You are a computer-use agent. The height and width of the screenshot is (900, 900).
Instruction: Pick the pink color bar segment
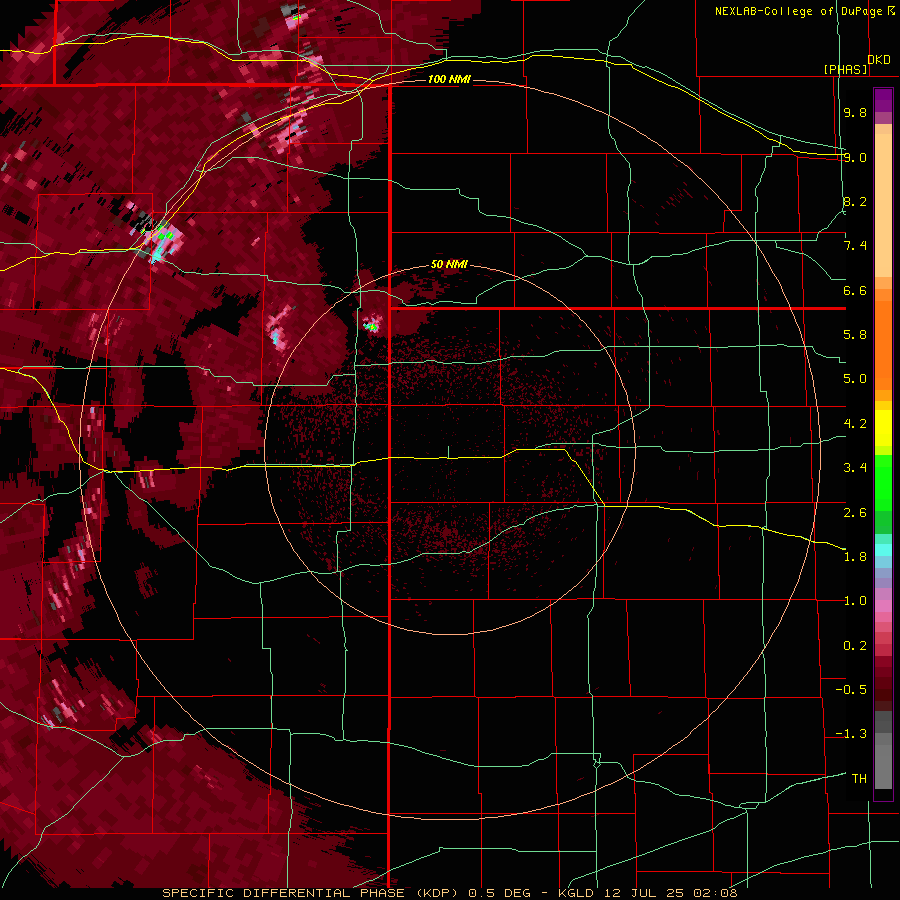[x=883, y=606]
